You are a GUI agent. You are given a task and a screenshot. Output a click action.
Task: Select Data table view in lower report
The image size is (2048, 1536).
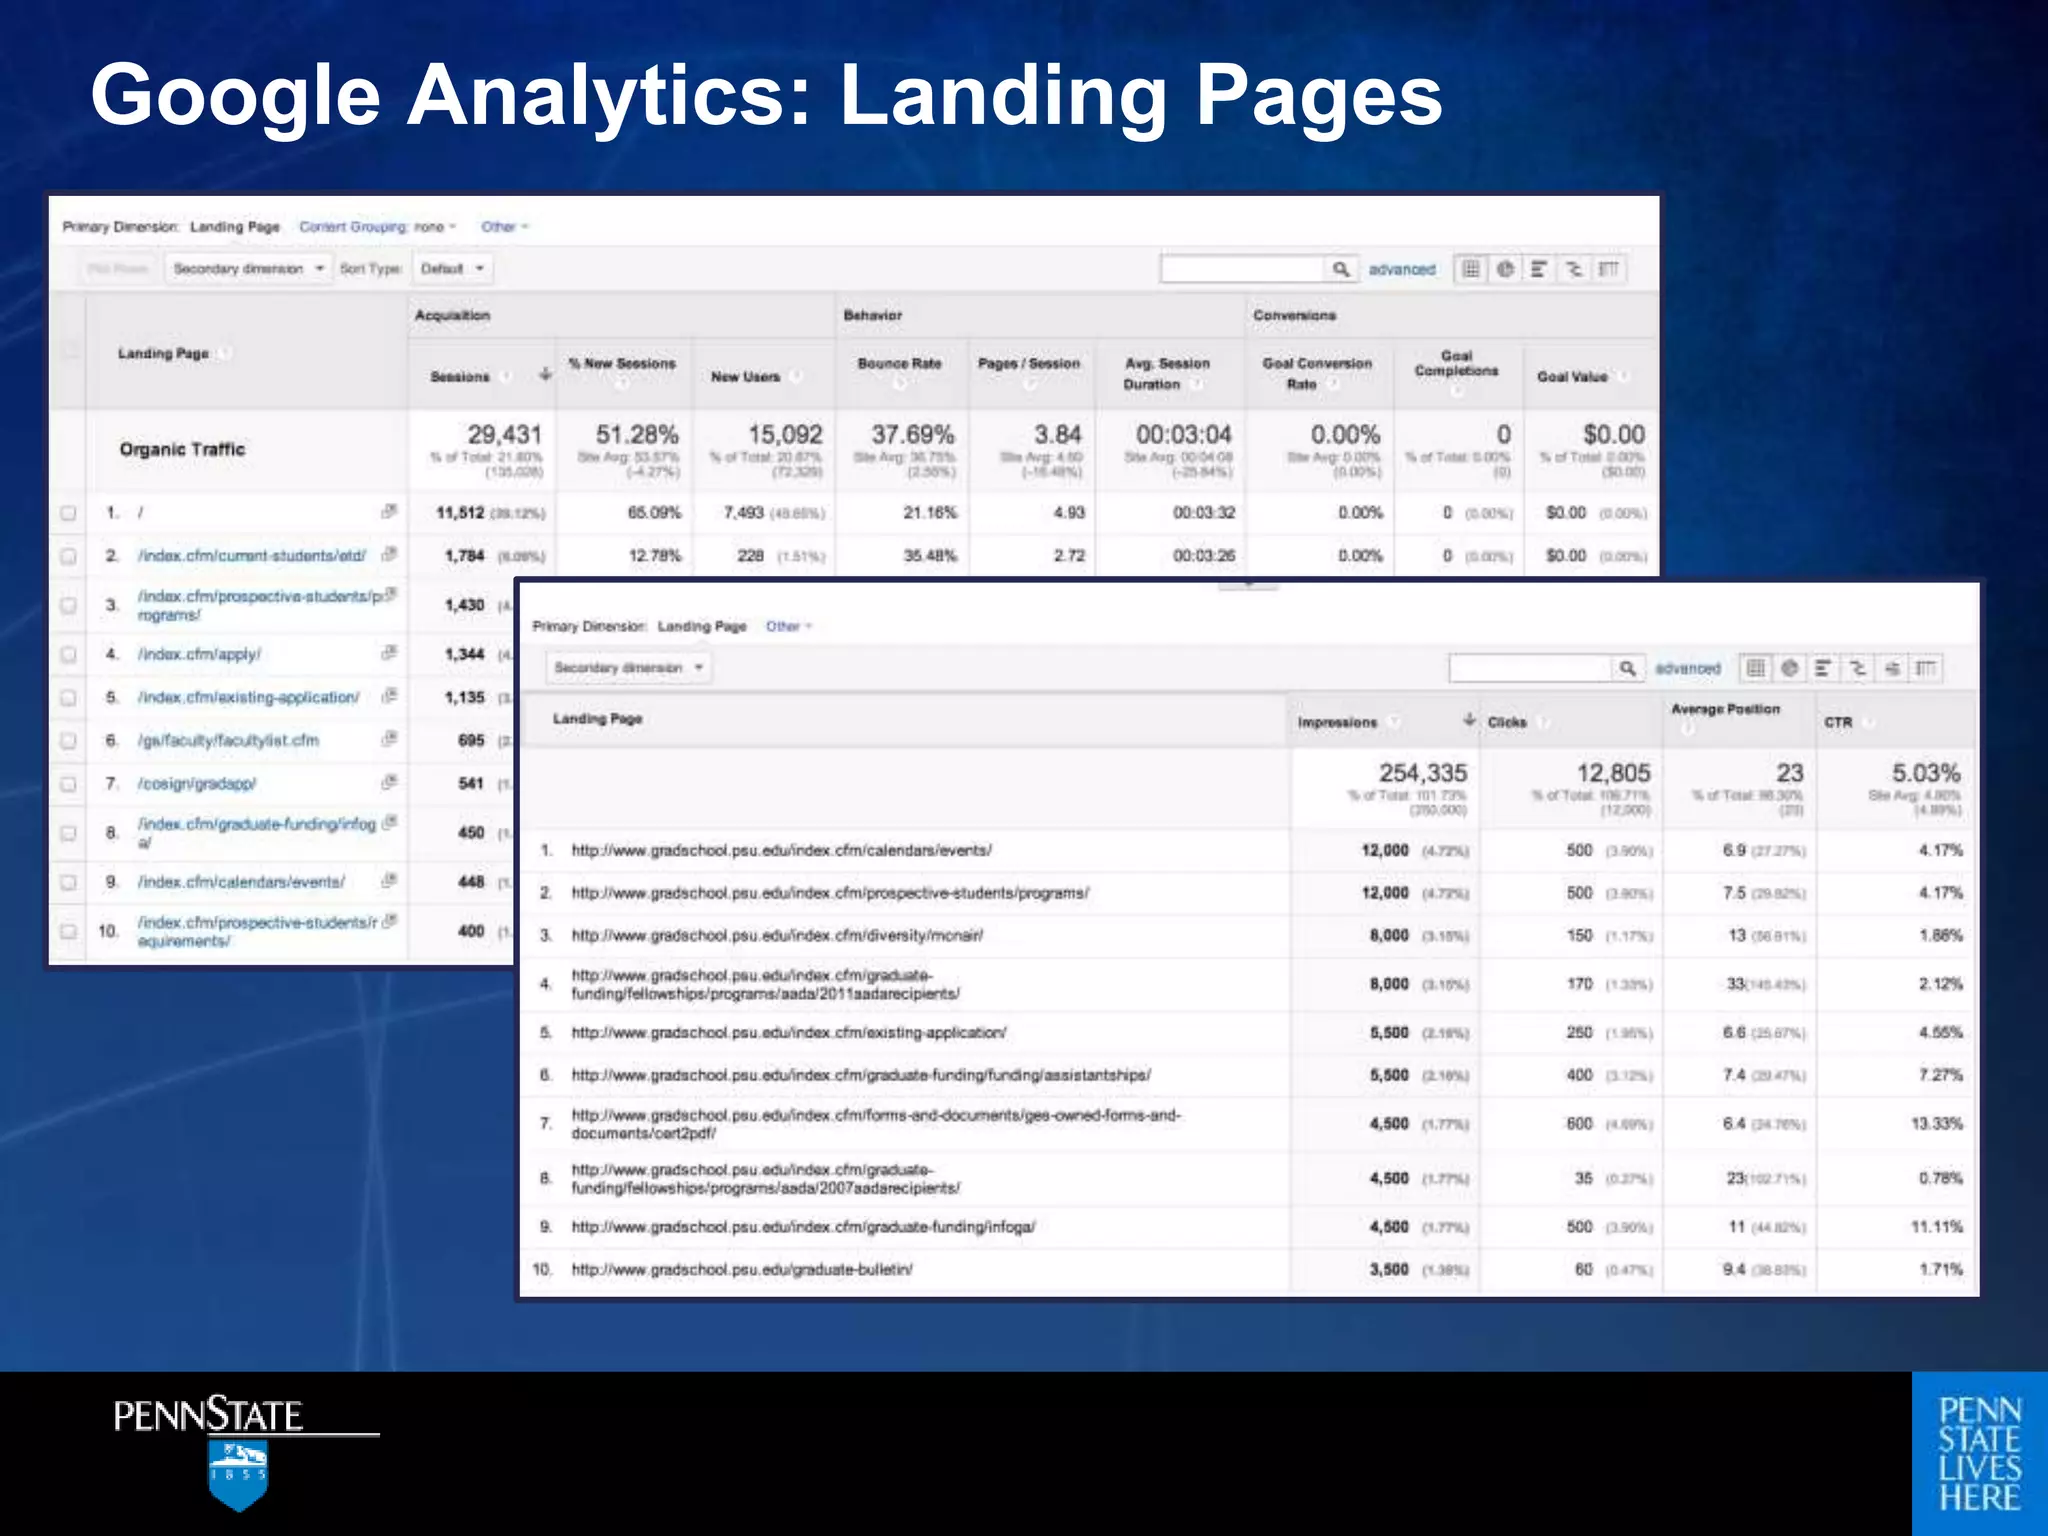pyautogui.click(x=1756, y=668)
